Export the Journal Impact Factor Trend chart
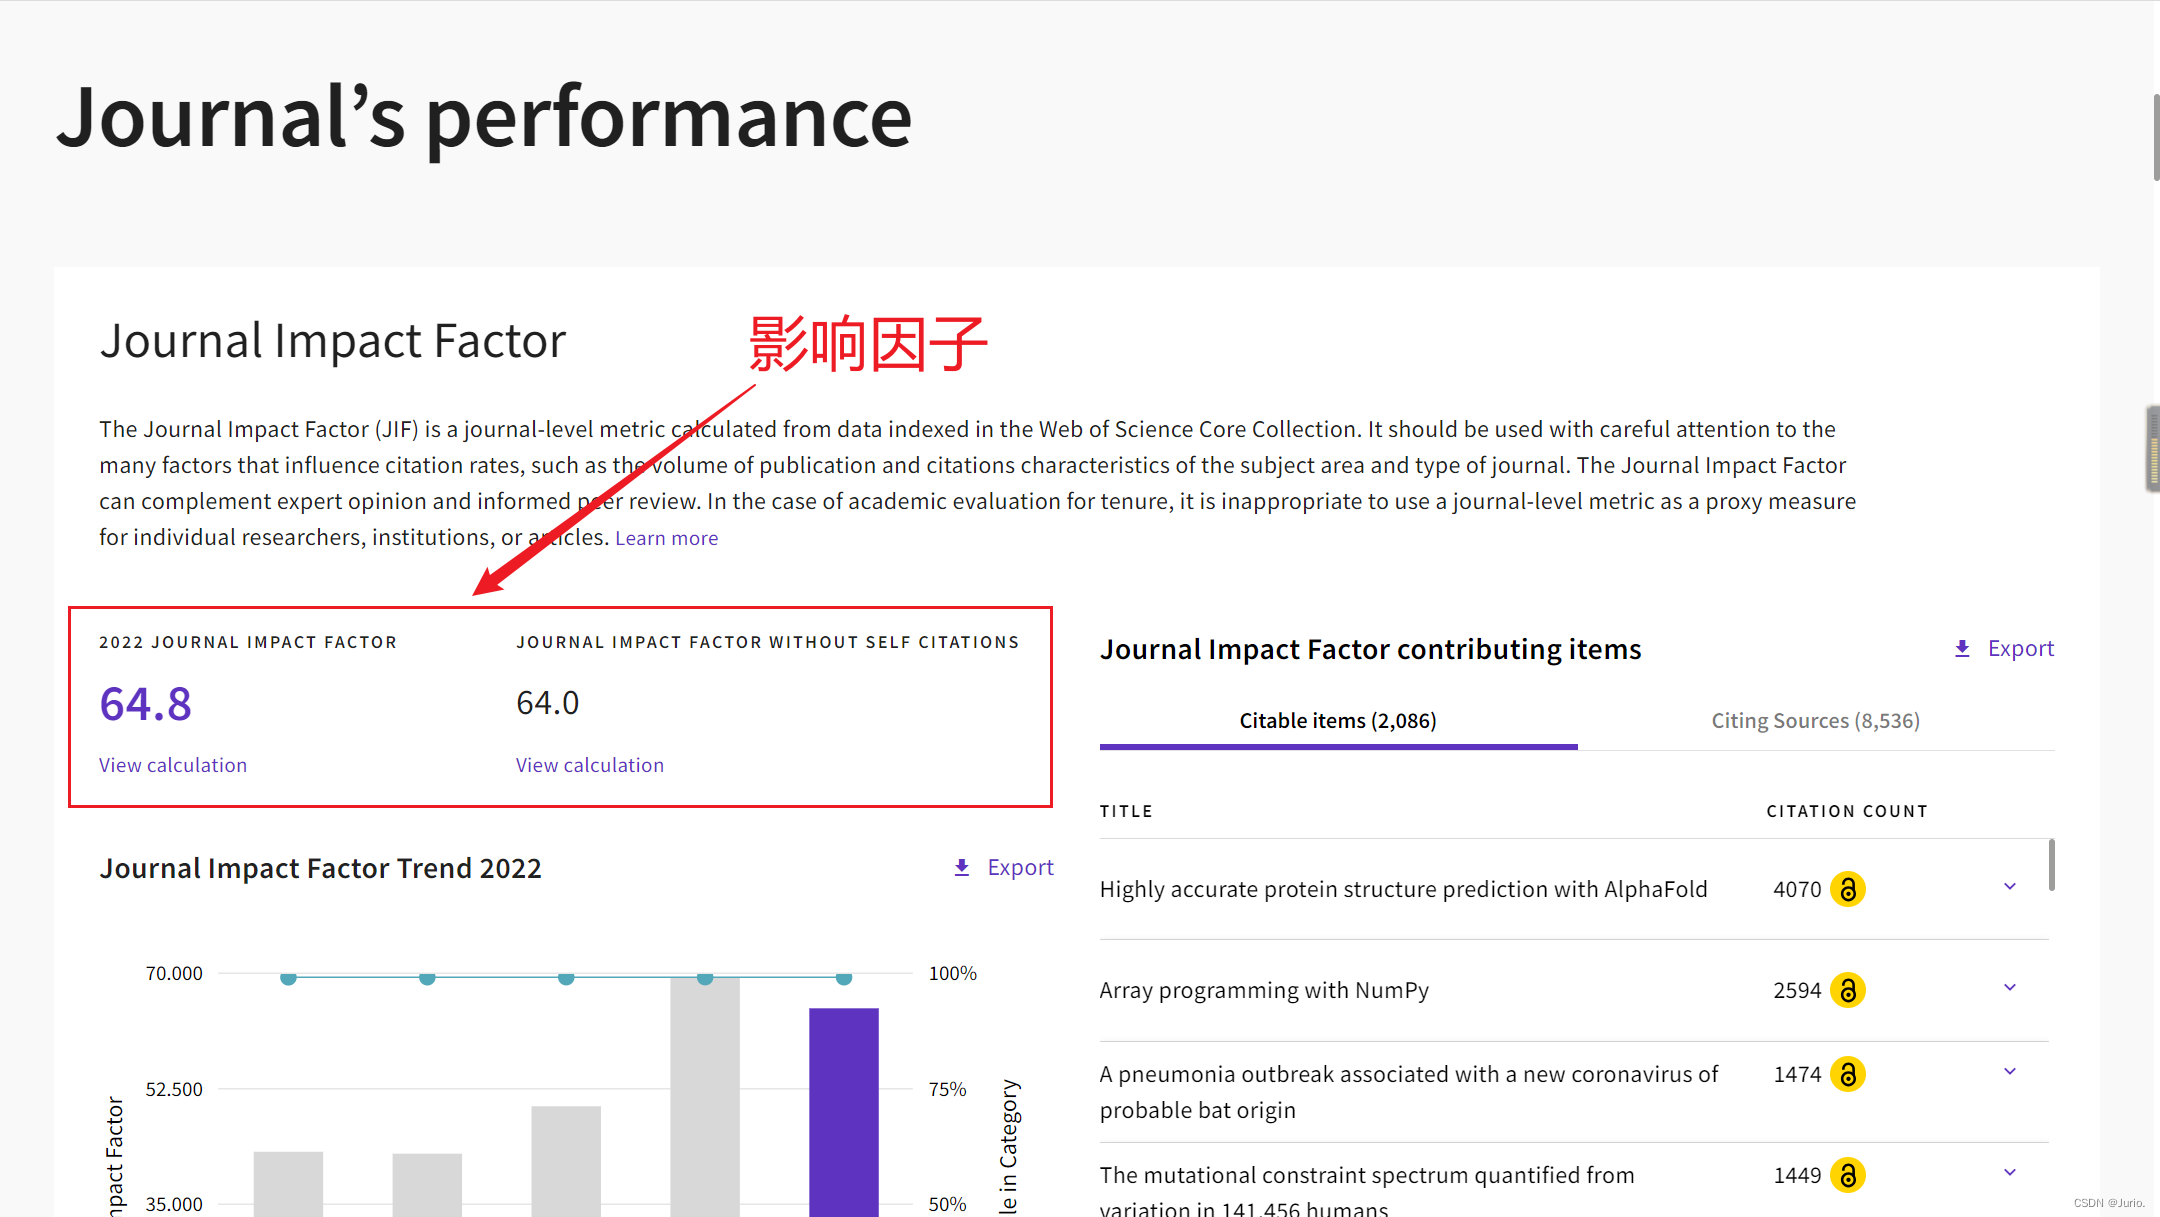 [1020, 867]
